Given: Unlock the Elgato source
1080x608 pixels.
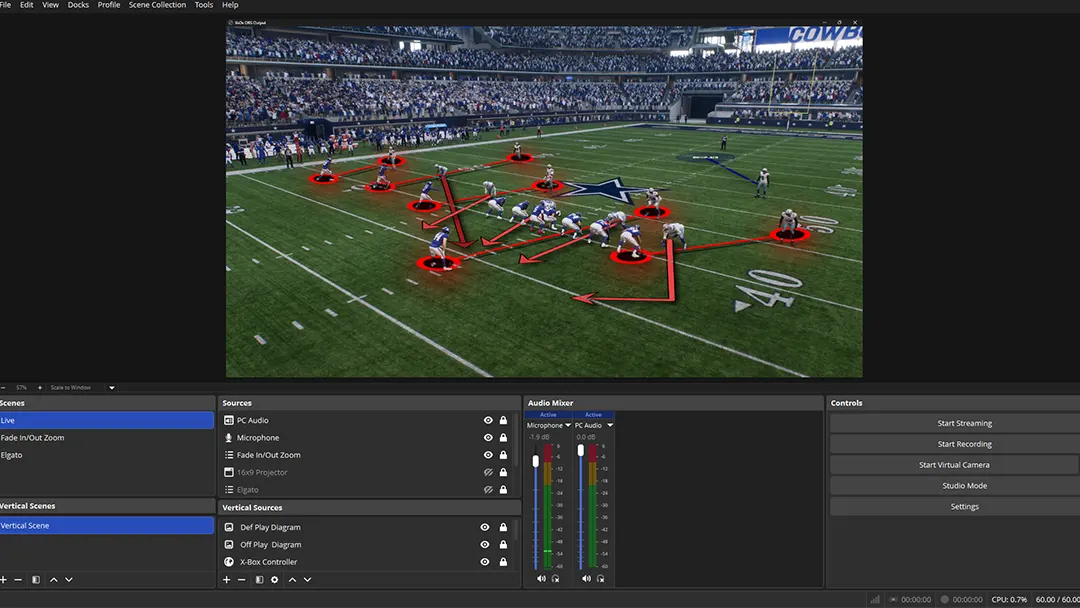Looking at the screenshot, I should [503, 490].
